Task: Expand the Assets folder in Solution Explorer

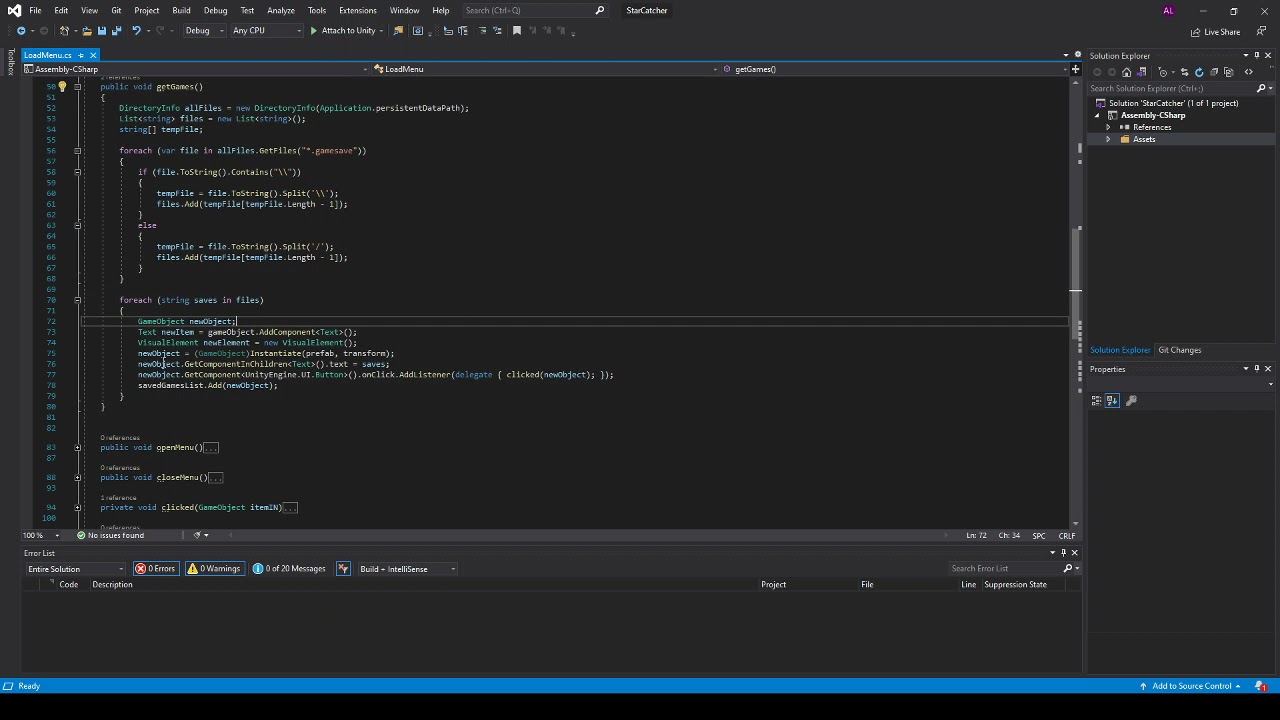Action: (x=1108, y=140)
